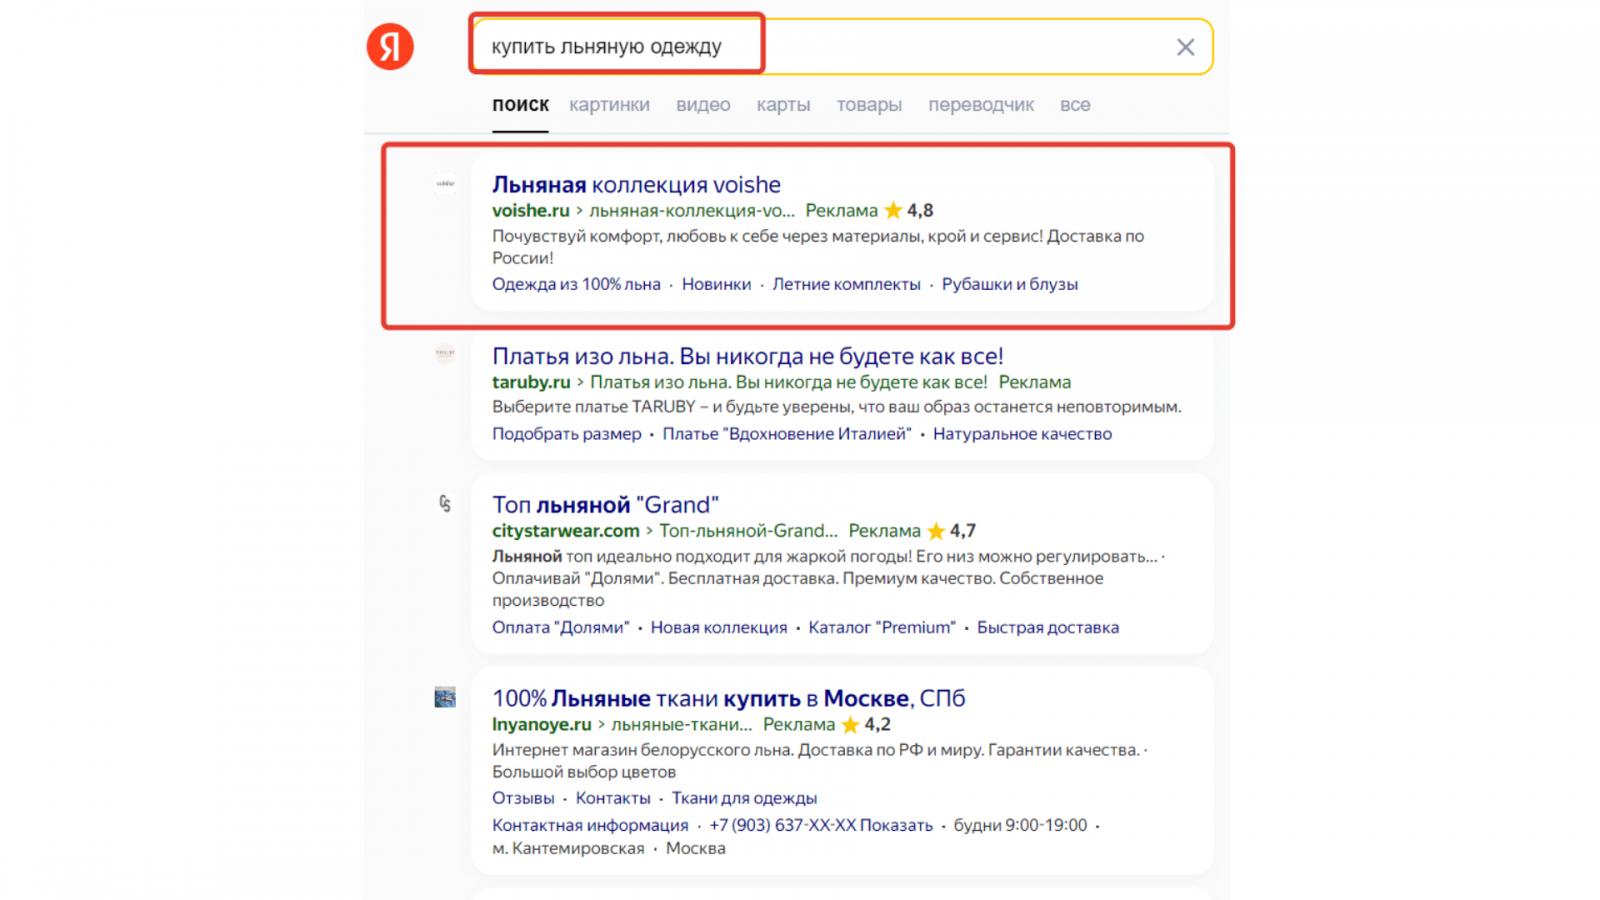Follow the Подобрать размер sitelink
The image size is (1600, 900).
566,434
